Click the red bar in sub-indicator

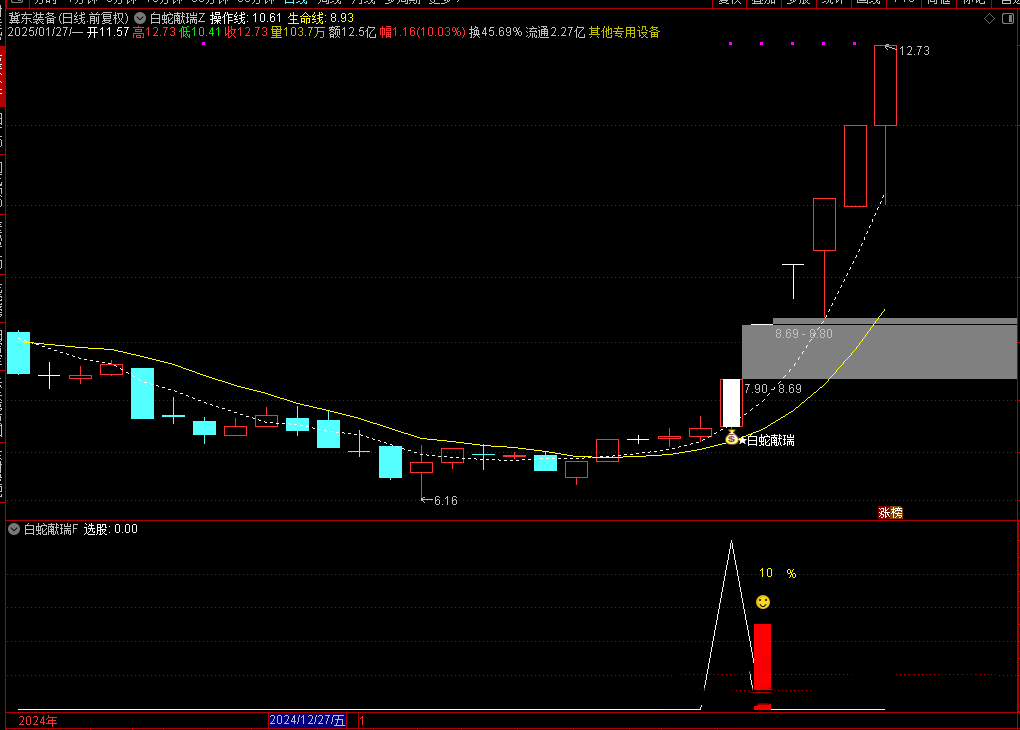tap(763, 656)
